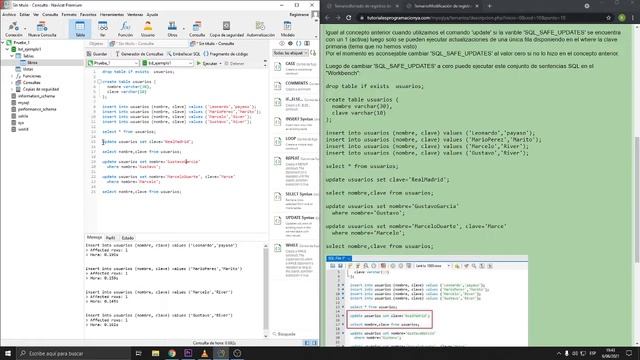Image resolution: width=640 pixels, height=360 pixels.
Task: Click the Nueva Consulta toolbar icon
Action: tap(42, 29)
